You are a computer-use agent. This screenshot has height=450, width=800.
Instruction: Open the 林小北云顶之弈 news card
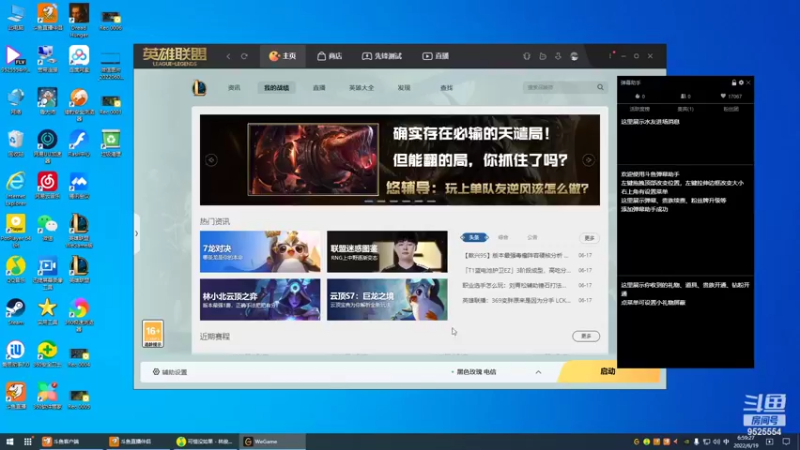coord(260,299)
